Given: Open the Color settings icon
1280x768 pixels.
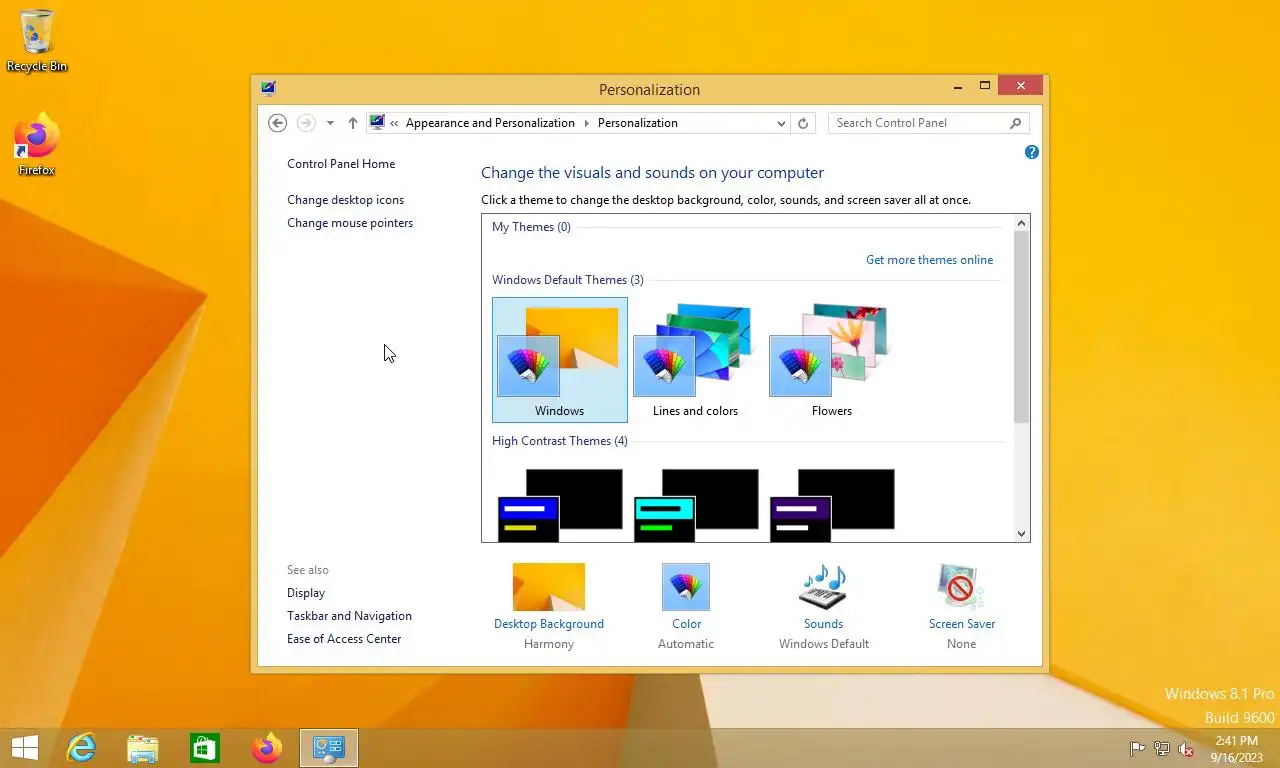Looking at the screenshot, I should [686, 587].
